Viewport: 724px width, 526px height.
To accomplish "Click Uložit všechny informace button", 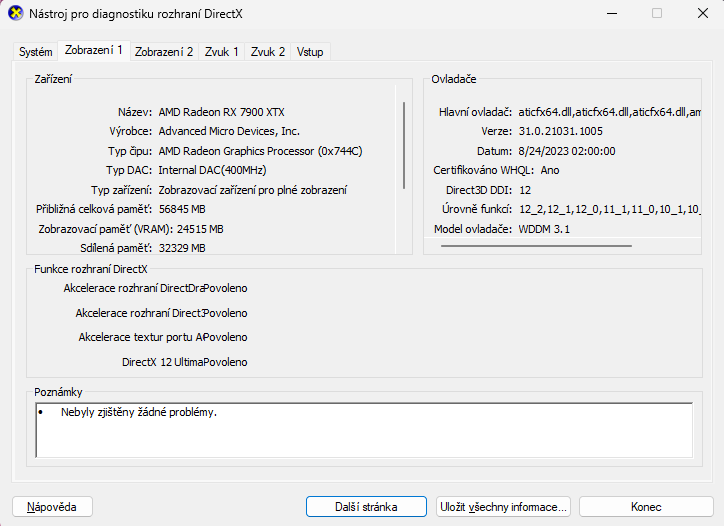I will [505, 507].
